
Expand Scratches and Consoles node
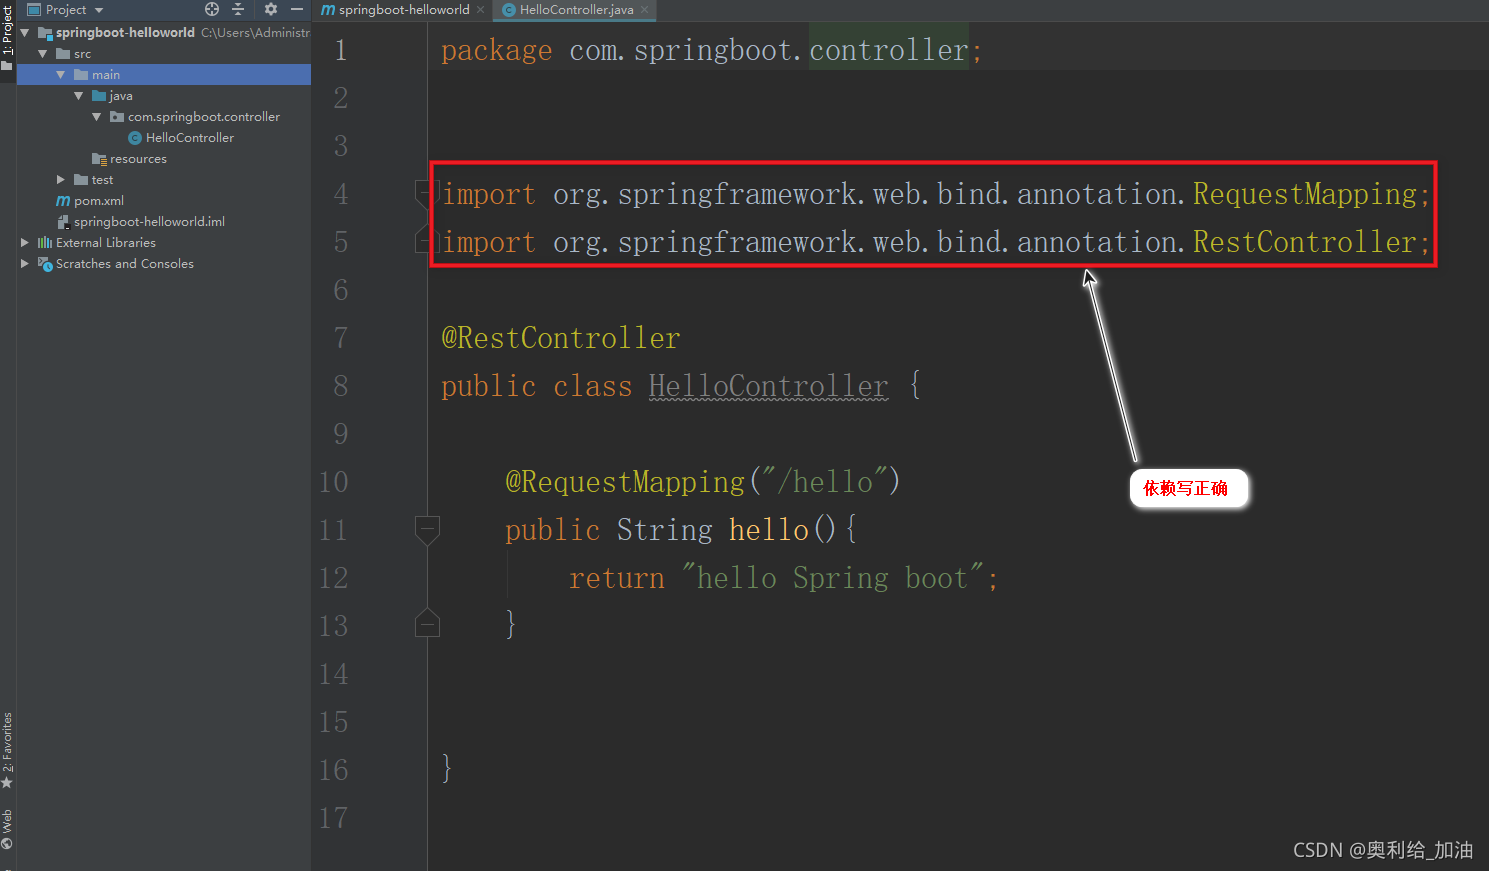pyautogui.click(x=25, y=264)
